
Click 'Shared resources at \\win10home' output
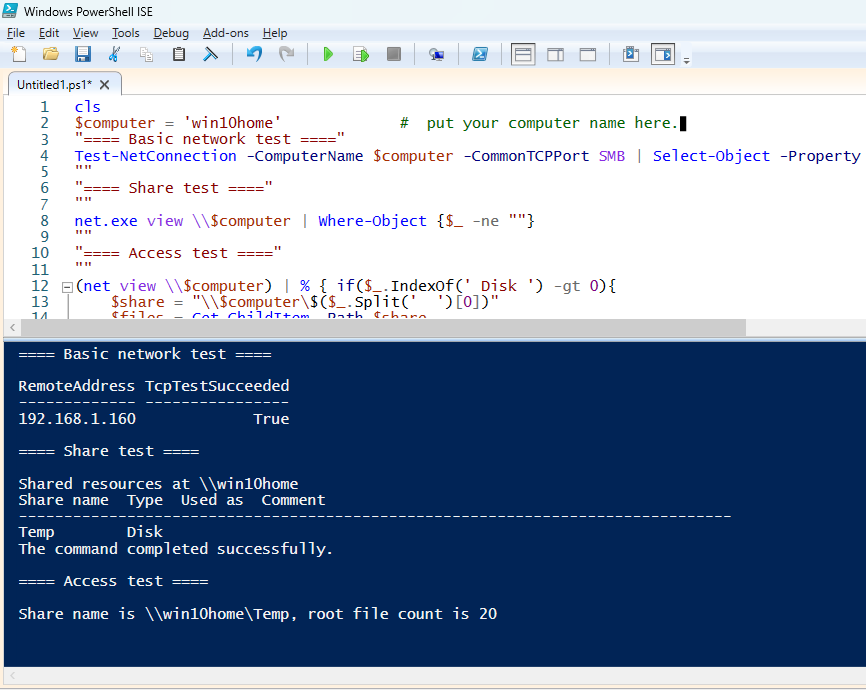pos(158,484)
